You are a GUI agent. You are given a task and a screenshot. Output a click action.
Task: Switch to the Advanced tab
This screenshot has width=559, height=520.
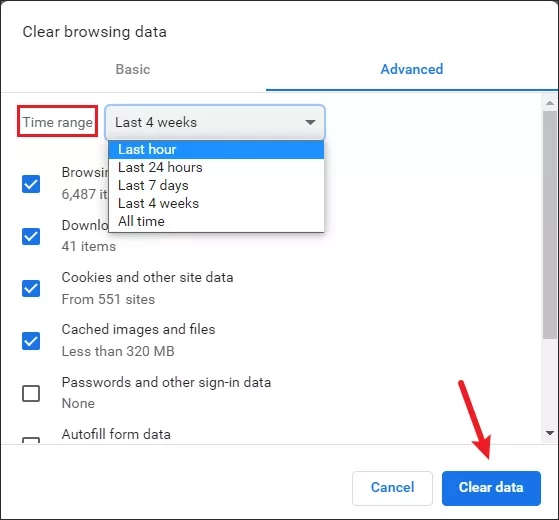coord(412,69)
